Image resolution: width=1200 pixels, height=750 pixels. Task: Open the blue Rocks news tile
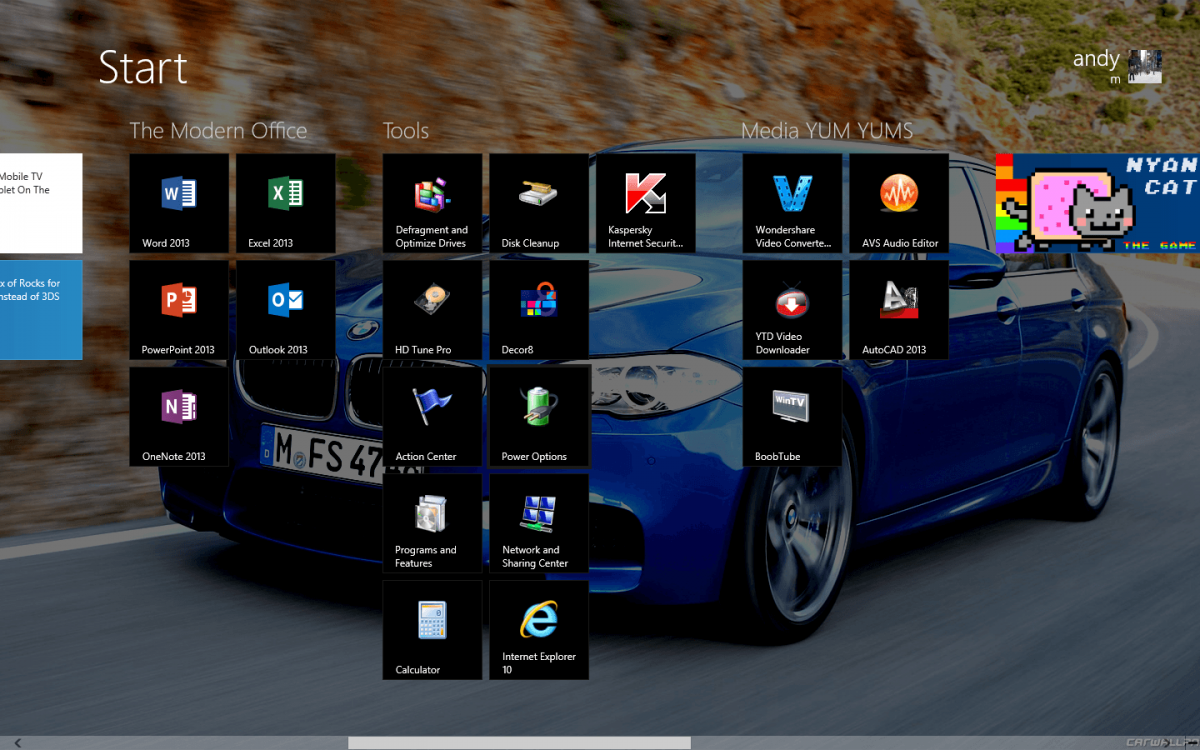(41, 310)
